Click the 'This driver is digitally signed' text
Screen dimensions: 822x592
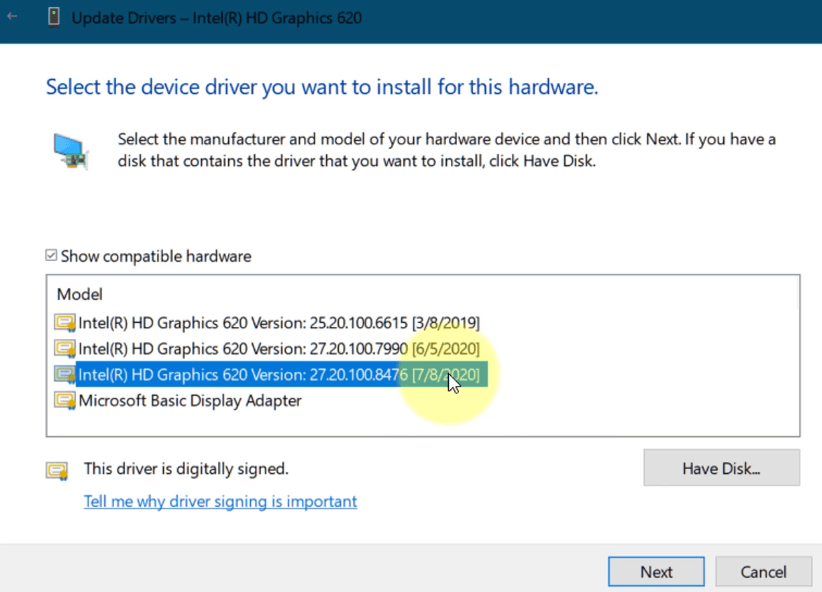(186, 468)
